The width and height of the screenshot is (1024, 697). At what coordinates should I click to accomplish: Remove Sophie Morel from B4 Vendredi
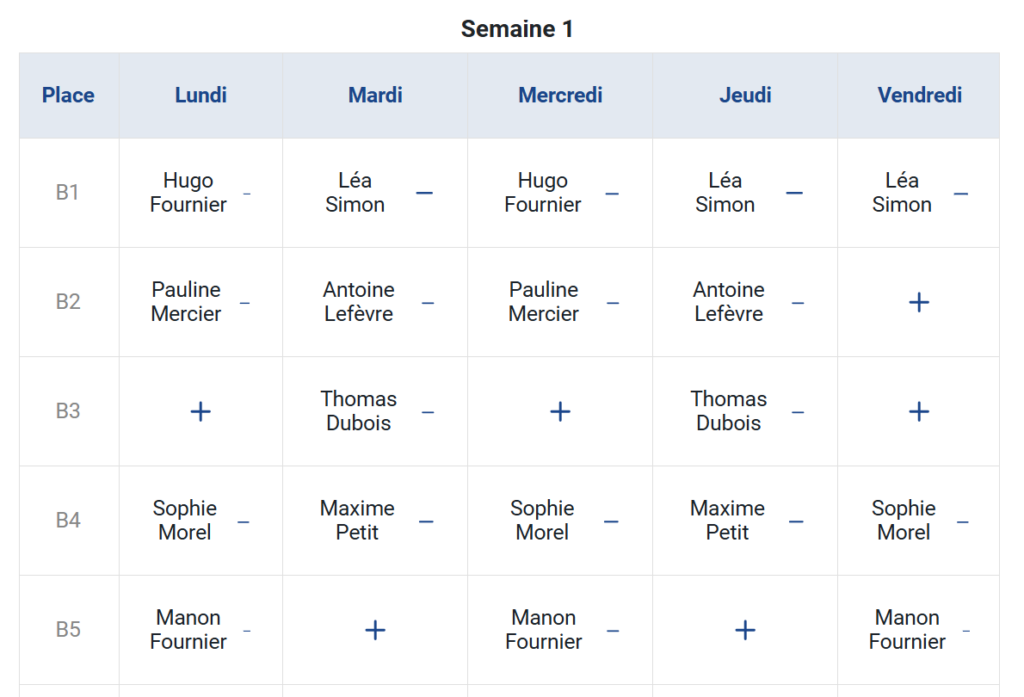click(x=961, y=520)
